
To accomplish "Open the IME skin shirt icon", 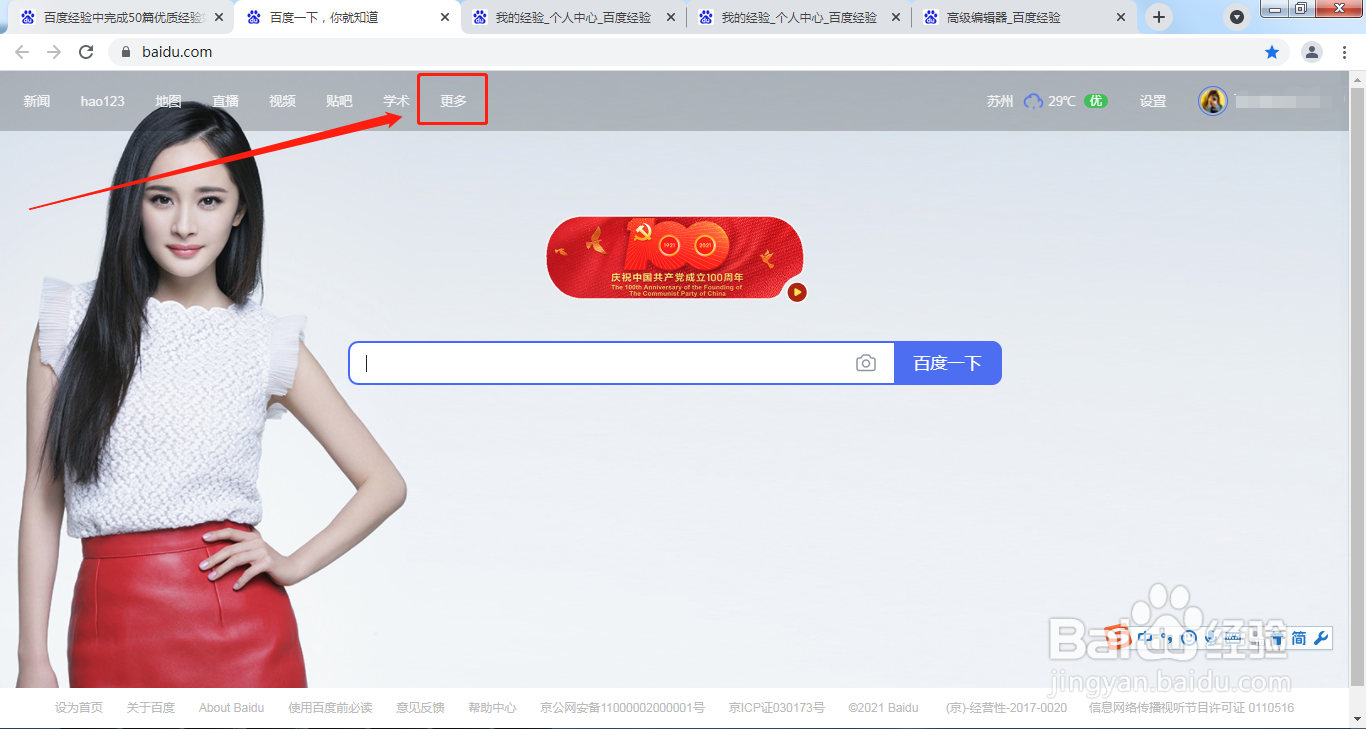I will coord(1278,638).
